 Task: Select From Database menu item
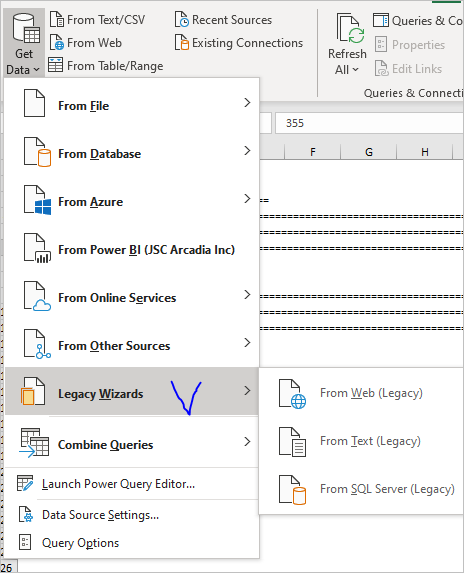(132, 151)
